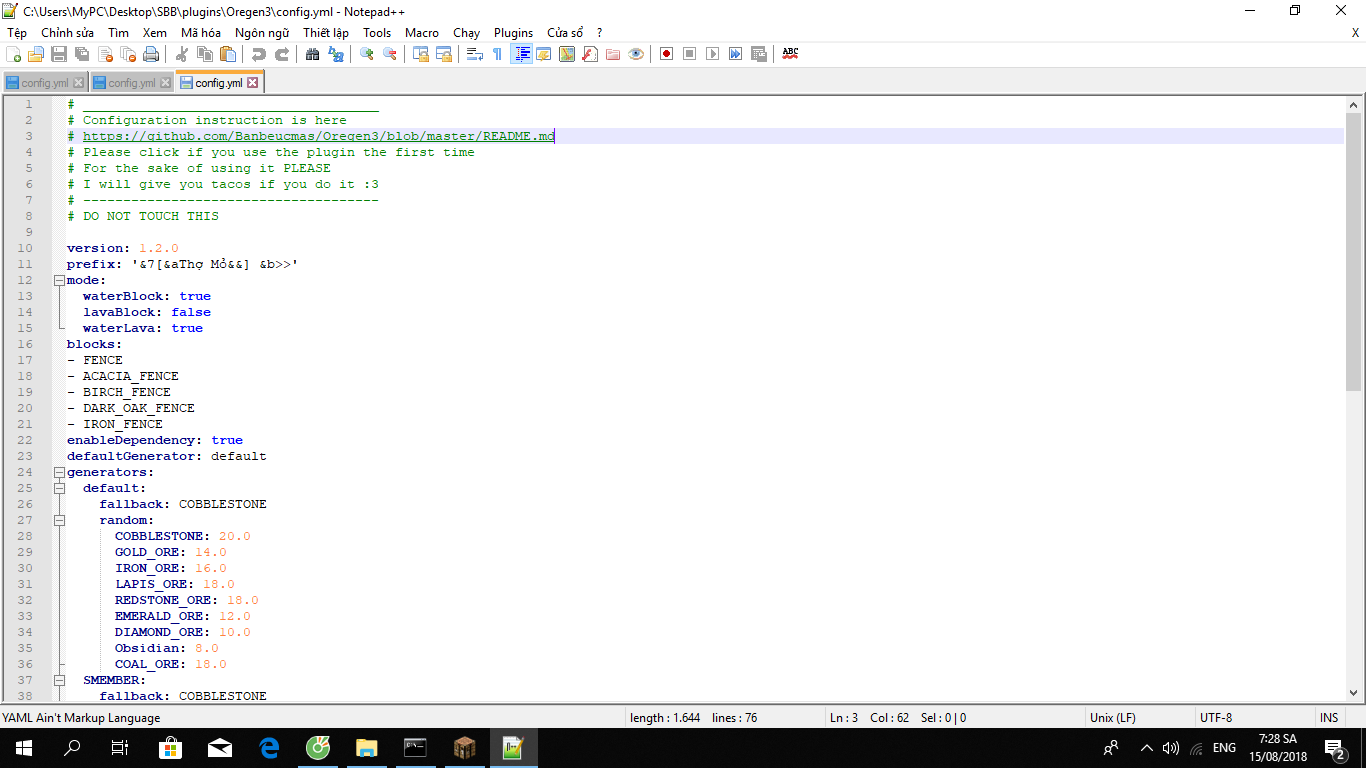
Task: Collapse the mode: block at line 12
Action: tap(59, 280)
